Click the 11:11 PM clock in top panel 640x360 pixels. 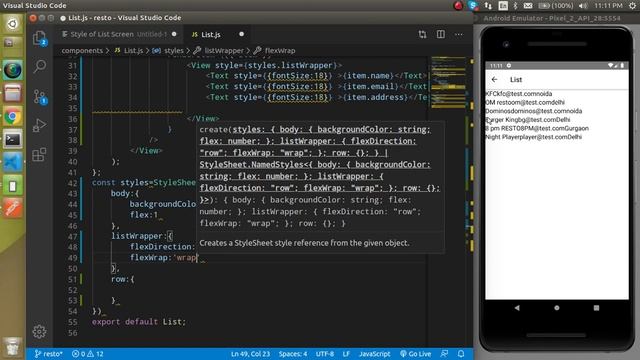coord(608,5)
